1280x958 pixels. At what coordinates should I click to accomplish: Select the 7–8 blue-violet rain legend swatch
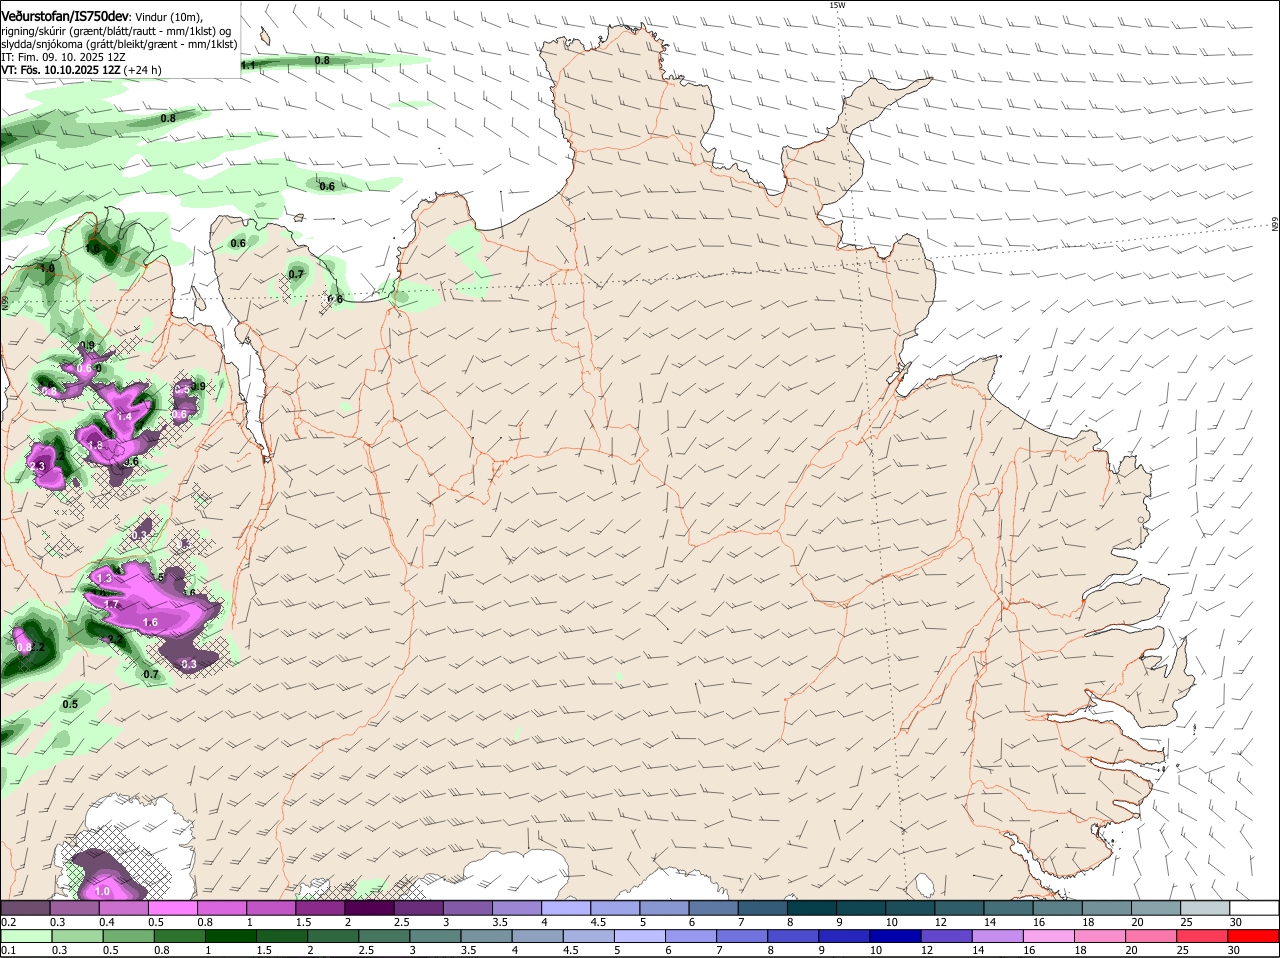click(x=743, y=935)
